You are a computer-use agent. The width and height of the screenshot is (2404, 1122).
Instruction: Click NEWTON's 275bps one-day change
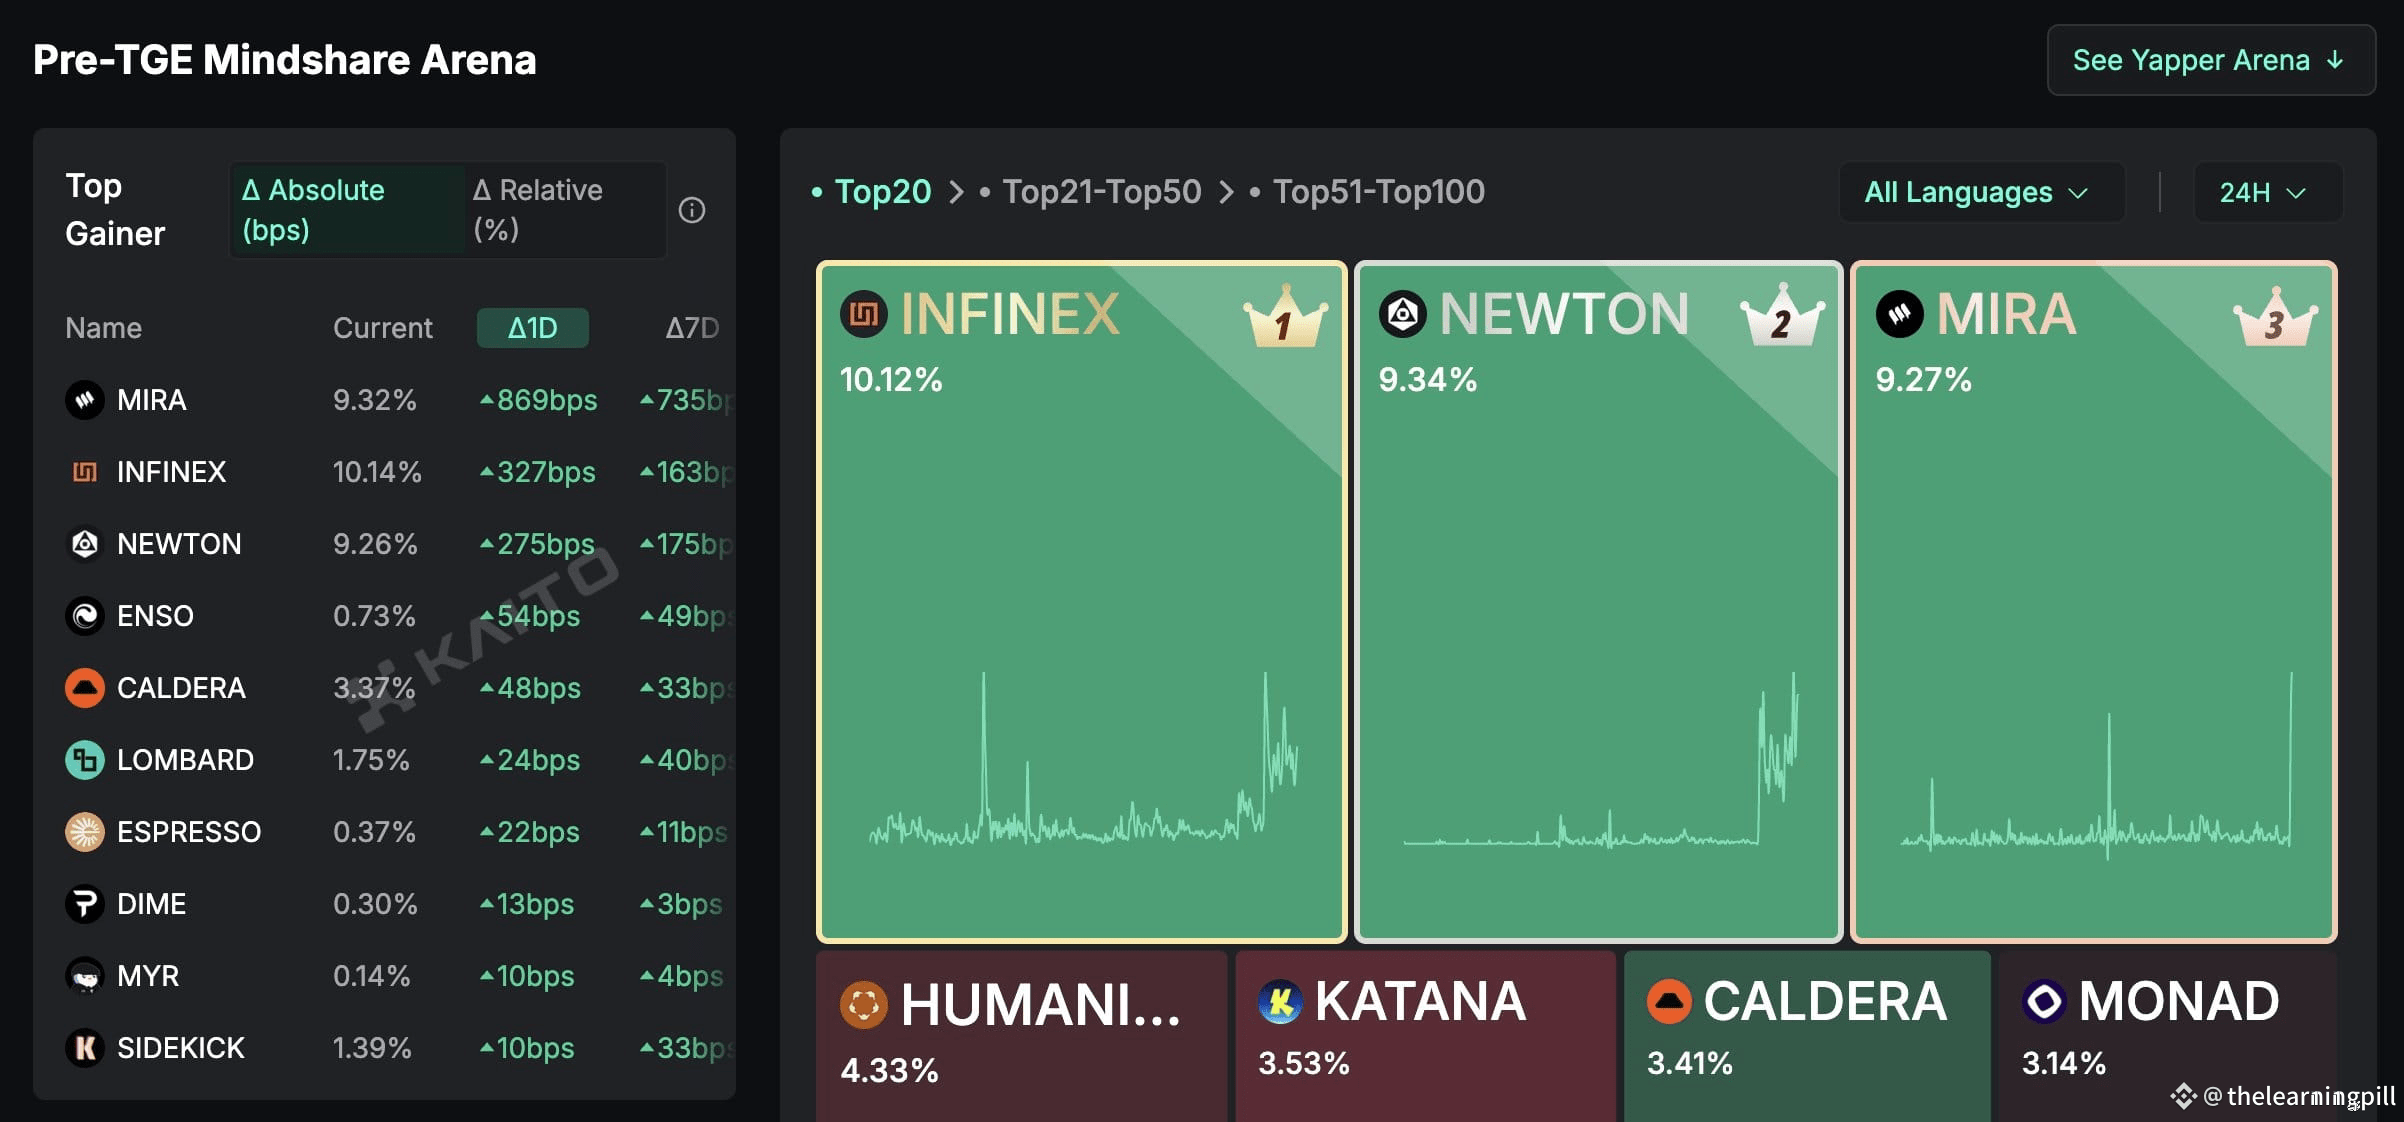(x=538, y=544)
